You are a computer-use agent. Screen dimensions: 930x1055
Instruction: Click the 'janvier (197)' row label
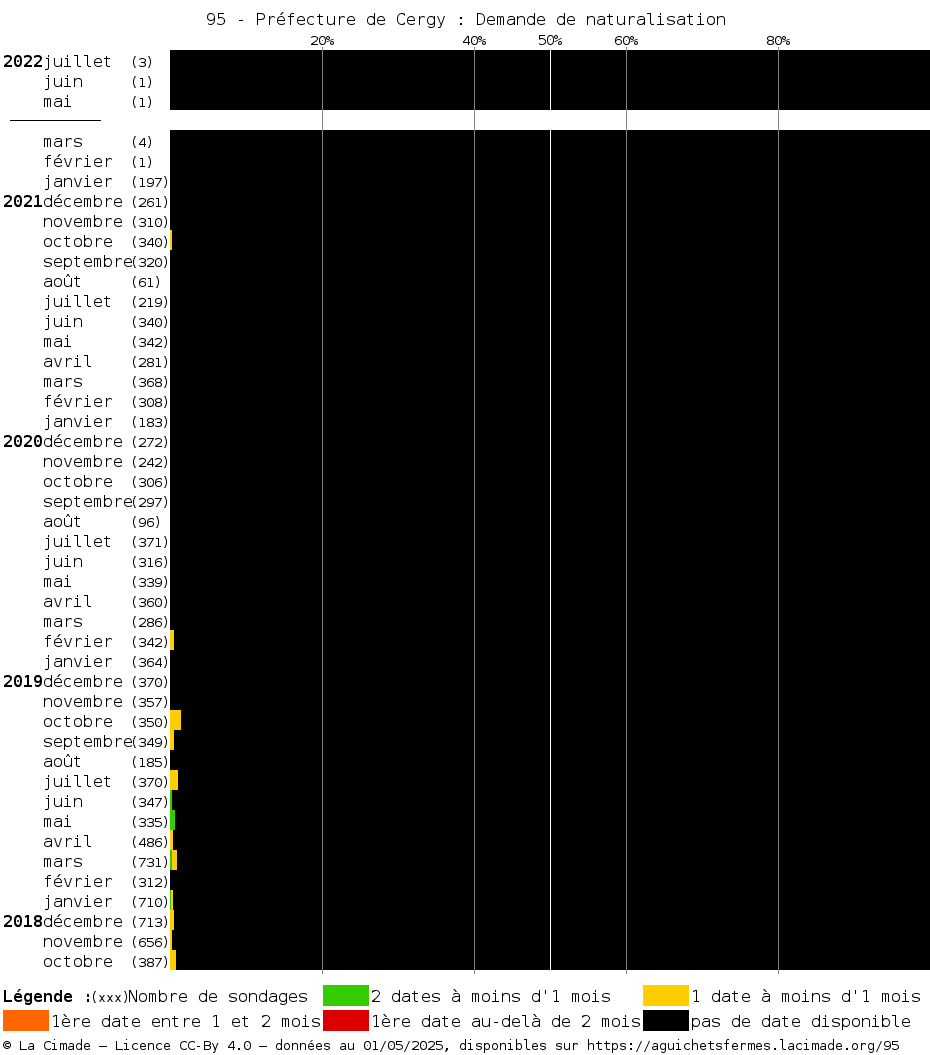point(106,182)
